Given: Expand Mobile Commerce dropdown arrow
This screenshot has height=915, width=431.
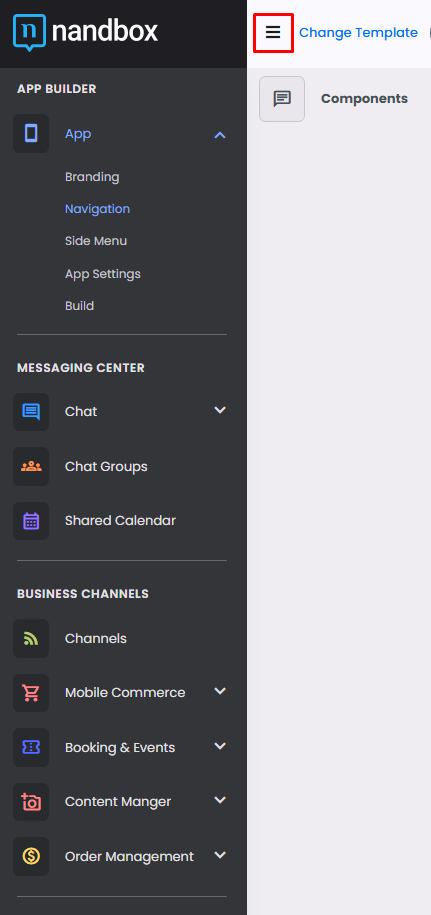Looking at the screenshot, I should [220, 691].
